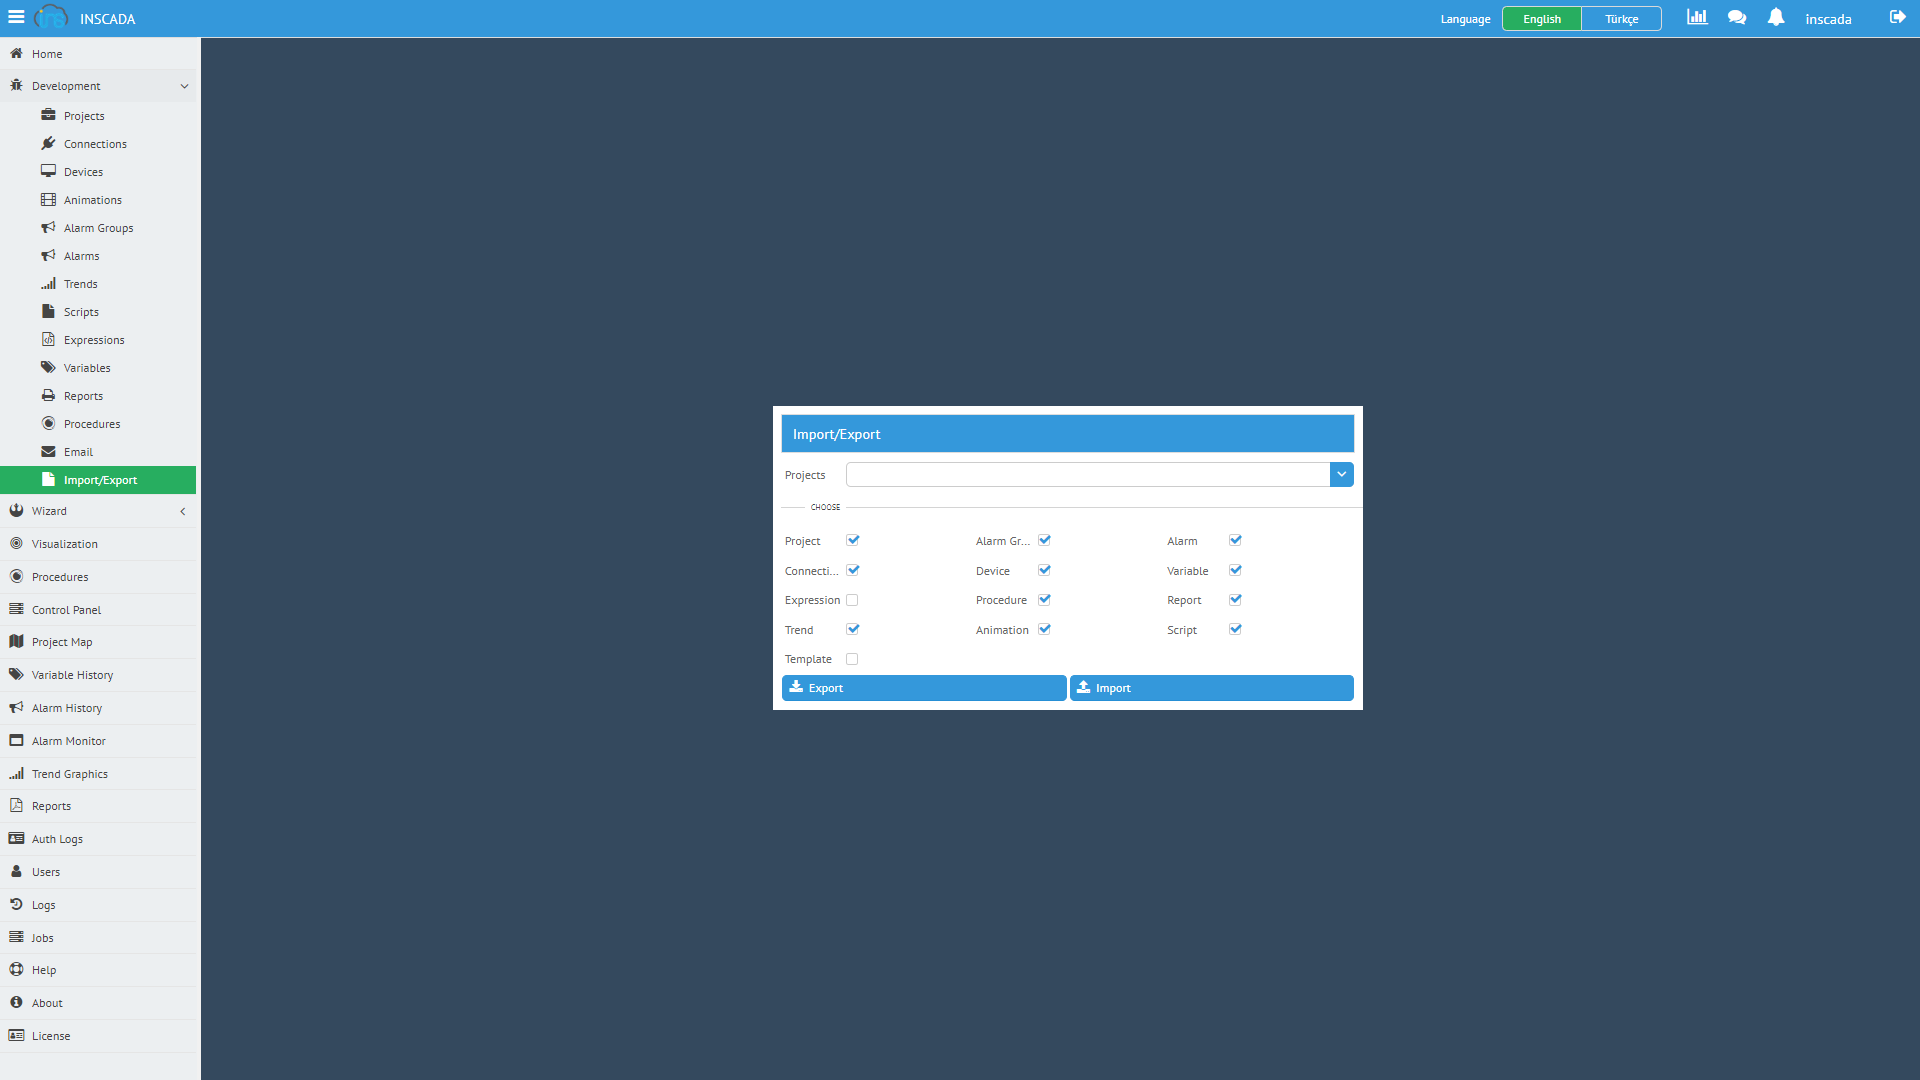Viewport: 1920px width, 1080px height.
Task: Open the Projects dropdown arrow
Action: click(x=1341, y=474)
